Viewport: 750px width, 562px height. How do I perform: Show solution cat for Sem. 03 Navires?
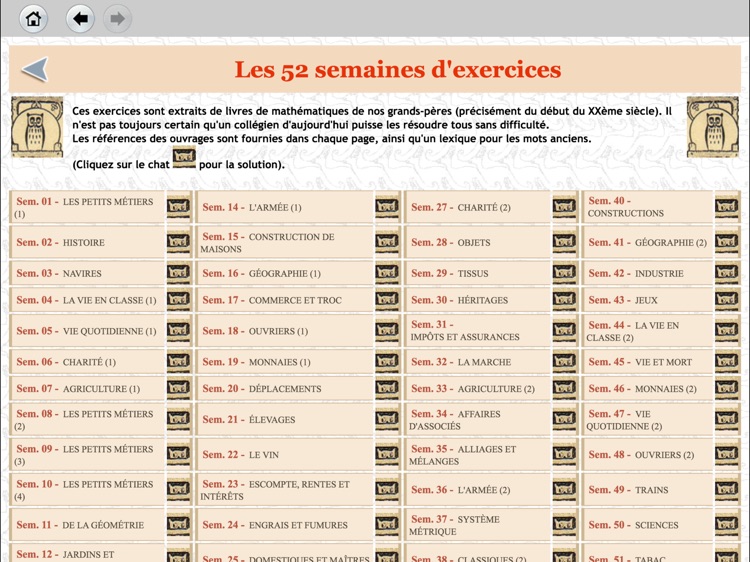pyautogui.click(x=179, y=273)
